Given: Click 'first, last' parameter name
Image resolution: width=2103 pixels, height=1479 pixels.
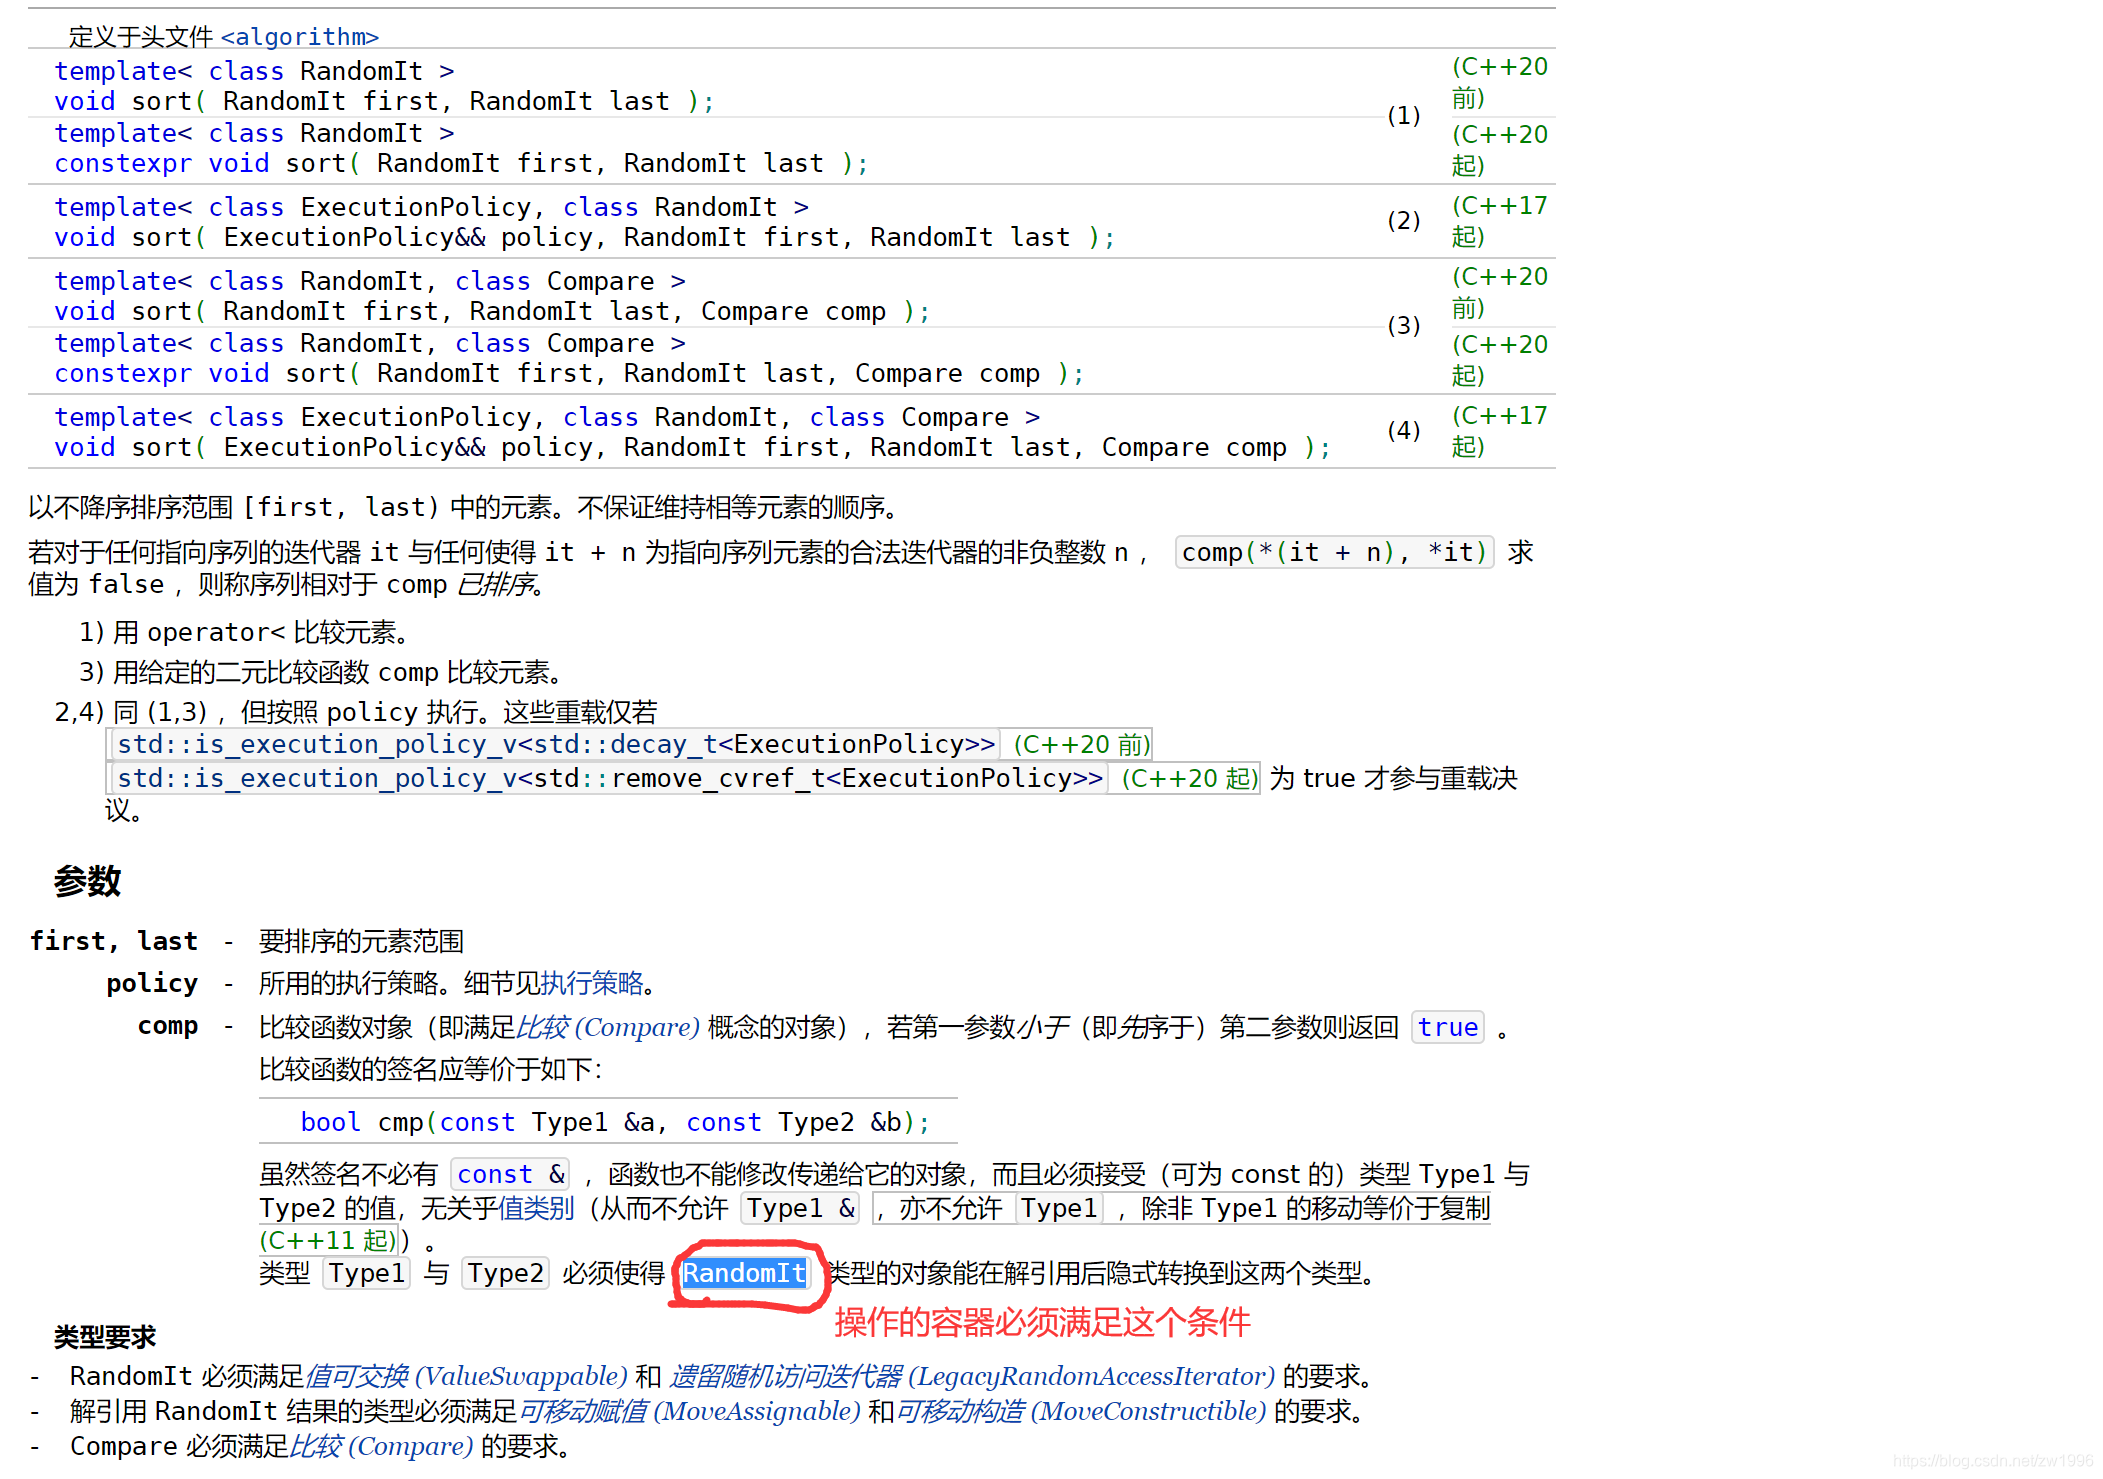Looking at the screenshot, I should click(114, 941).
